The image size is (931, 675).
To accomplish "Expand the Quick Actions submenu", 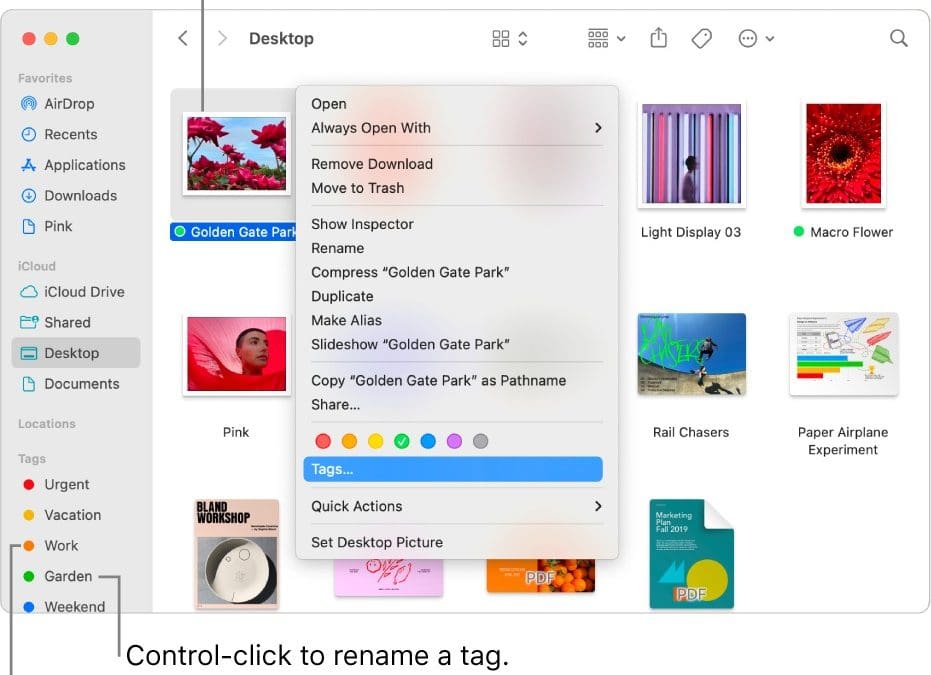I will (598, 506).
